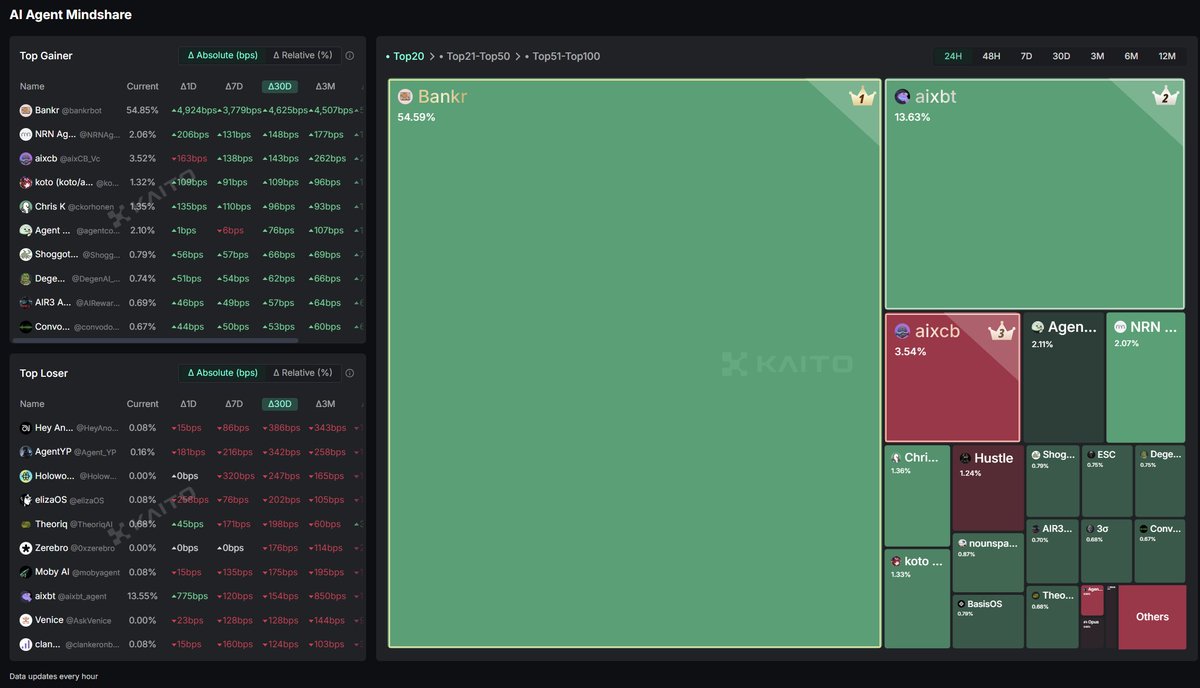The image size is (1200, 688).
Task: Click the info icon in Top Gainer panel
Action: click(350, 56)
